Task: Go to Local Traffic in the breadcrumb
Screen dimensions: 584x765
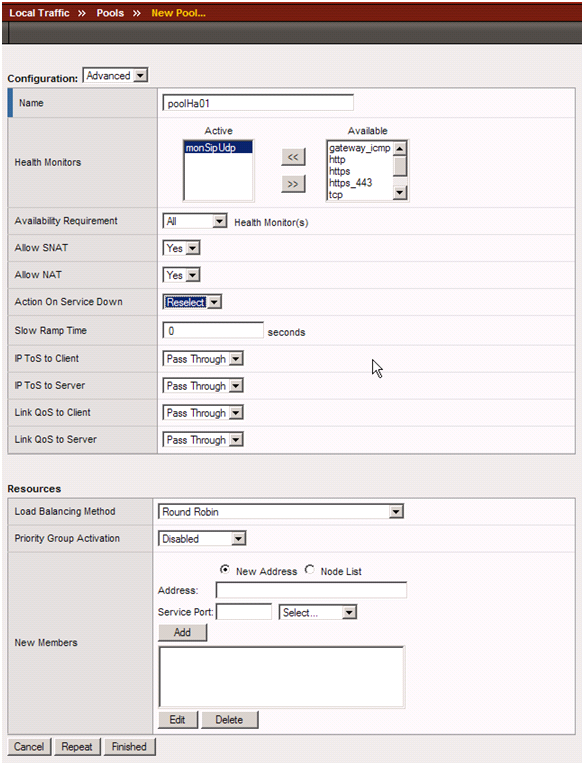Action: click(39, 13)
